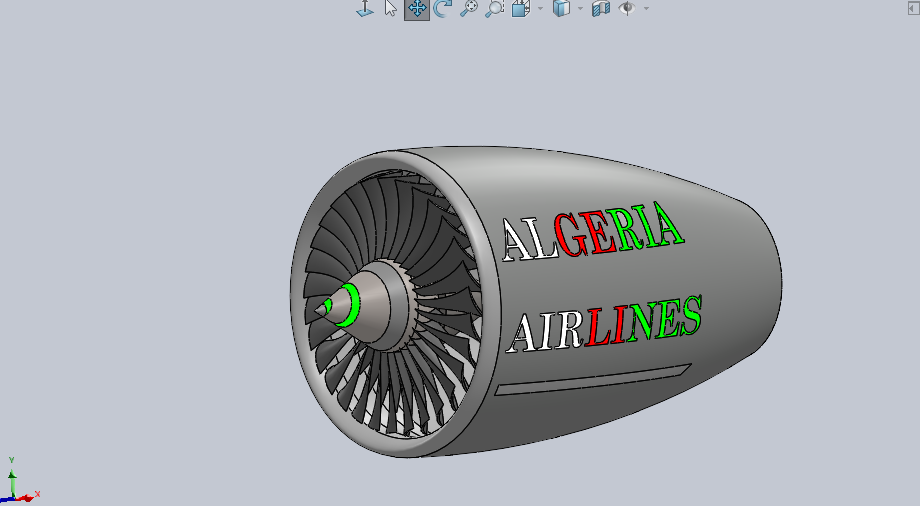Viewport: 920px width, 506px height.
Task: Toggle the Pan view tool
Action: 417,9
